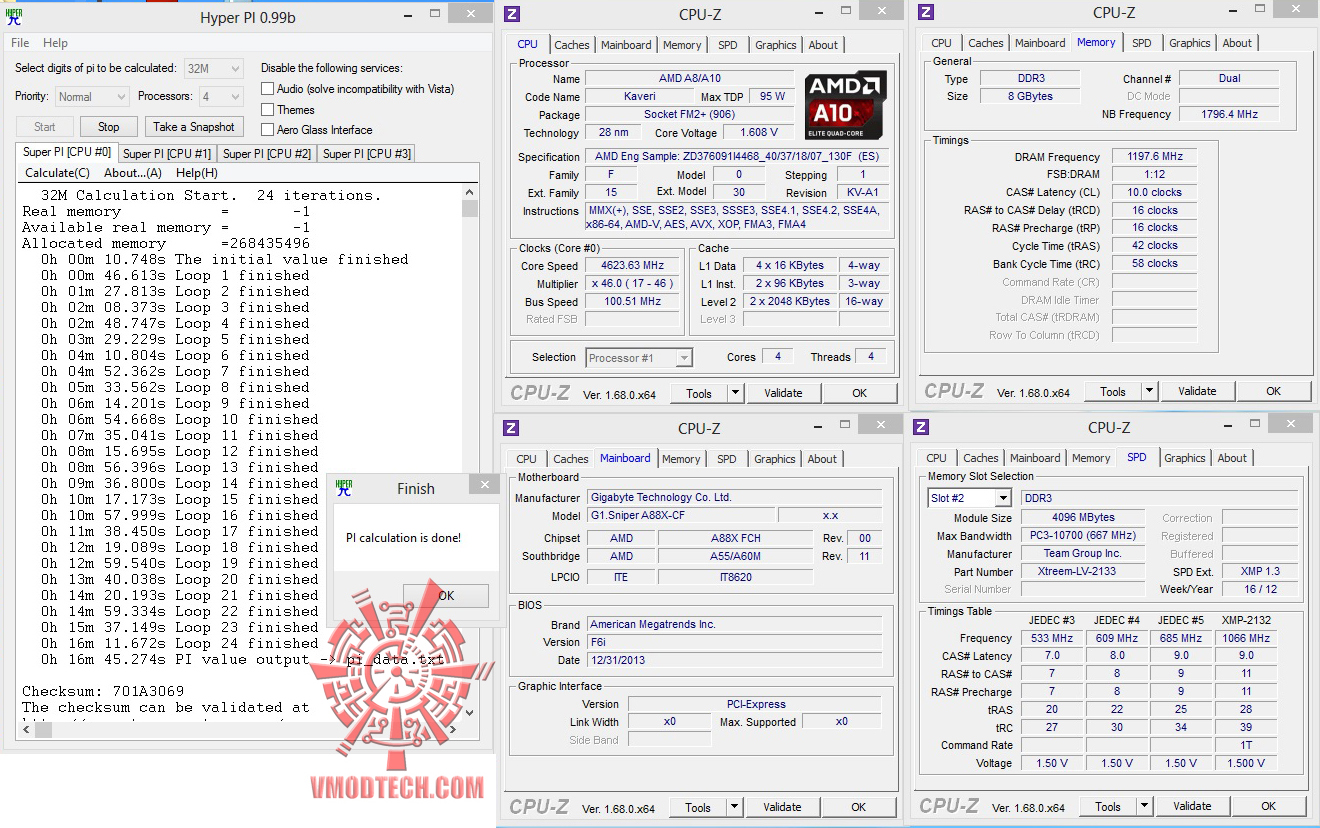Enable the Themes checkbox
The height and width of the screenshot is (828, 1320).
(267, 110)
